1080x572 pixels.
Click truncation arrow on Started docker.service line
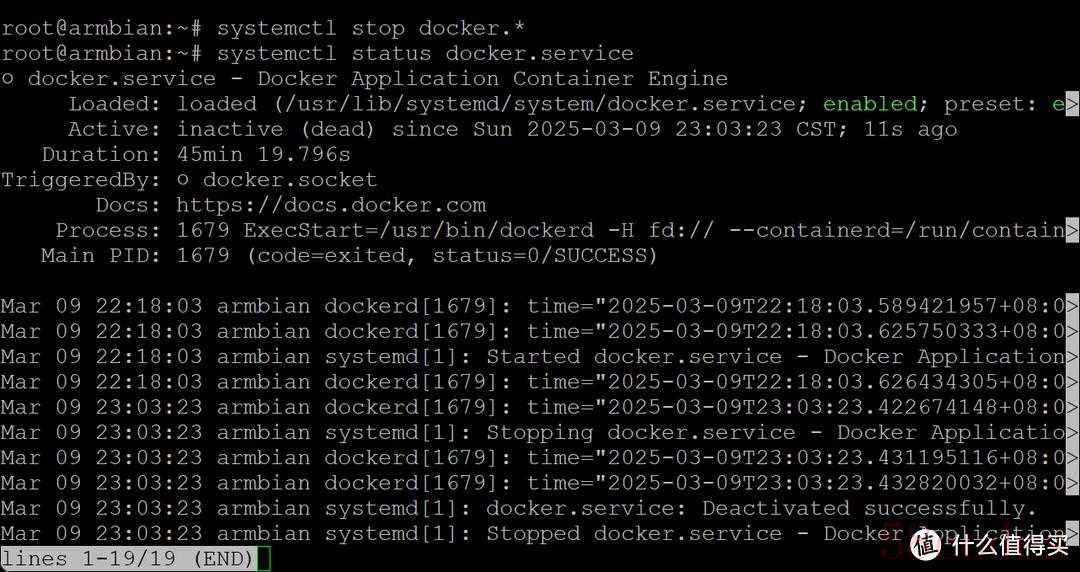1073,357
